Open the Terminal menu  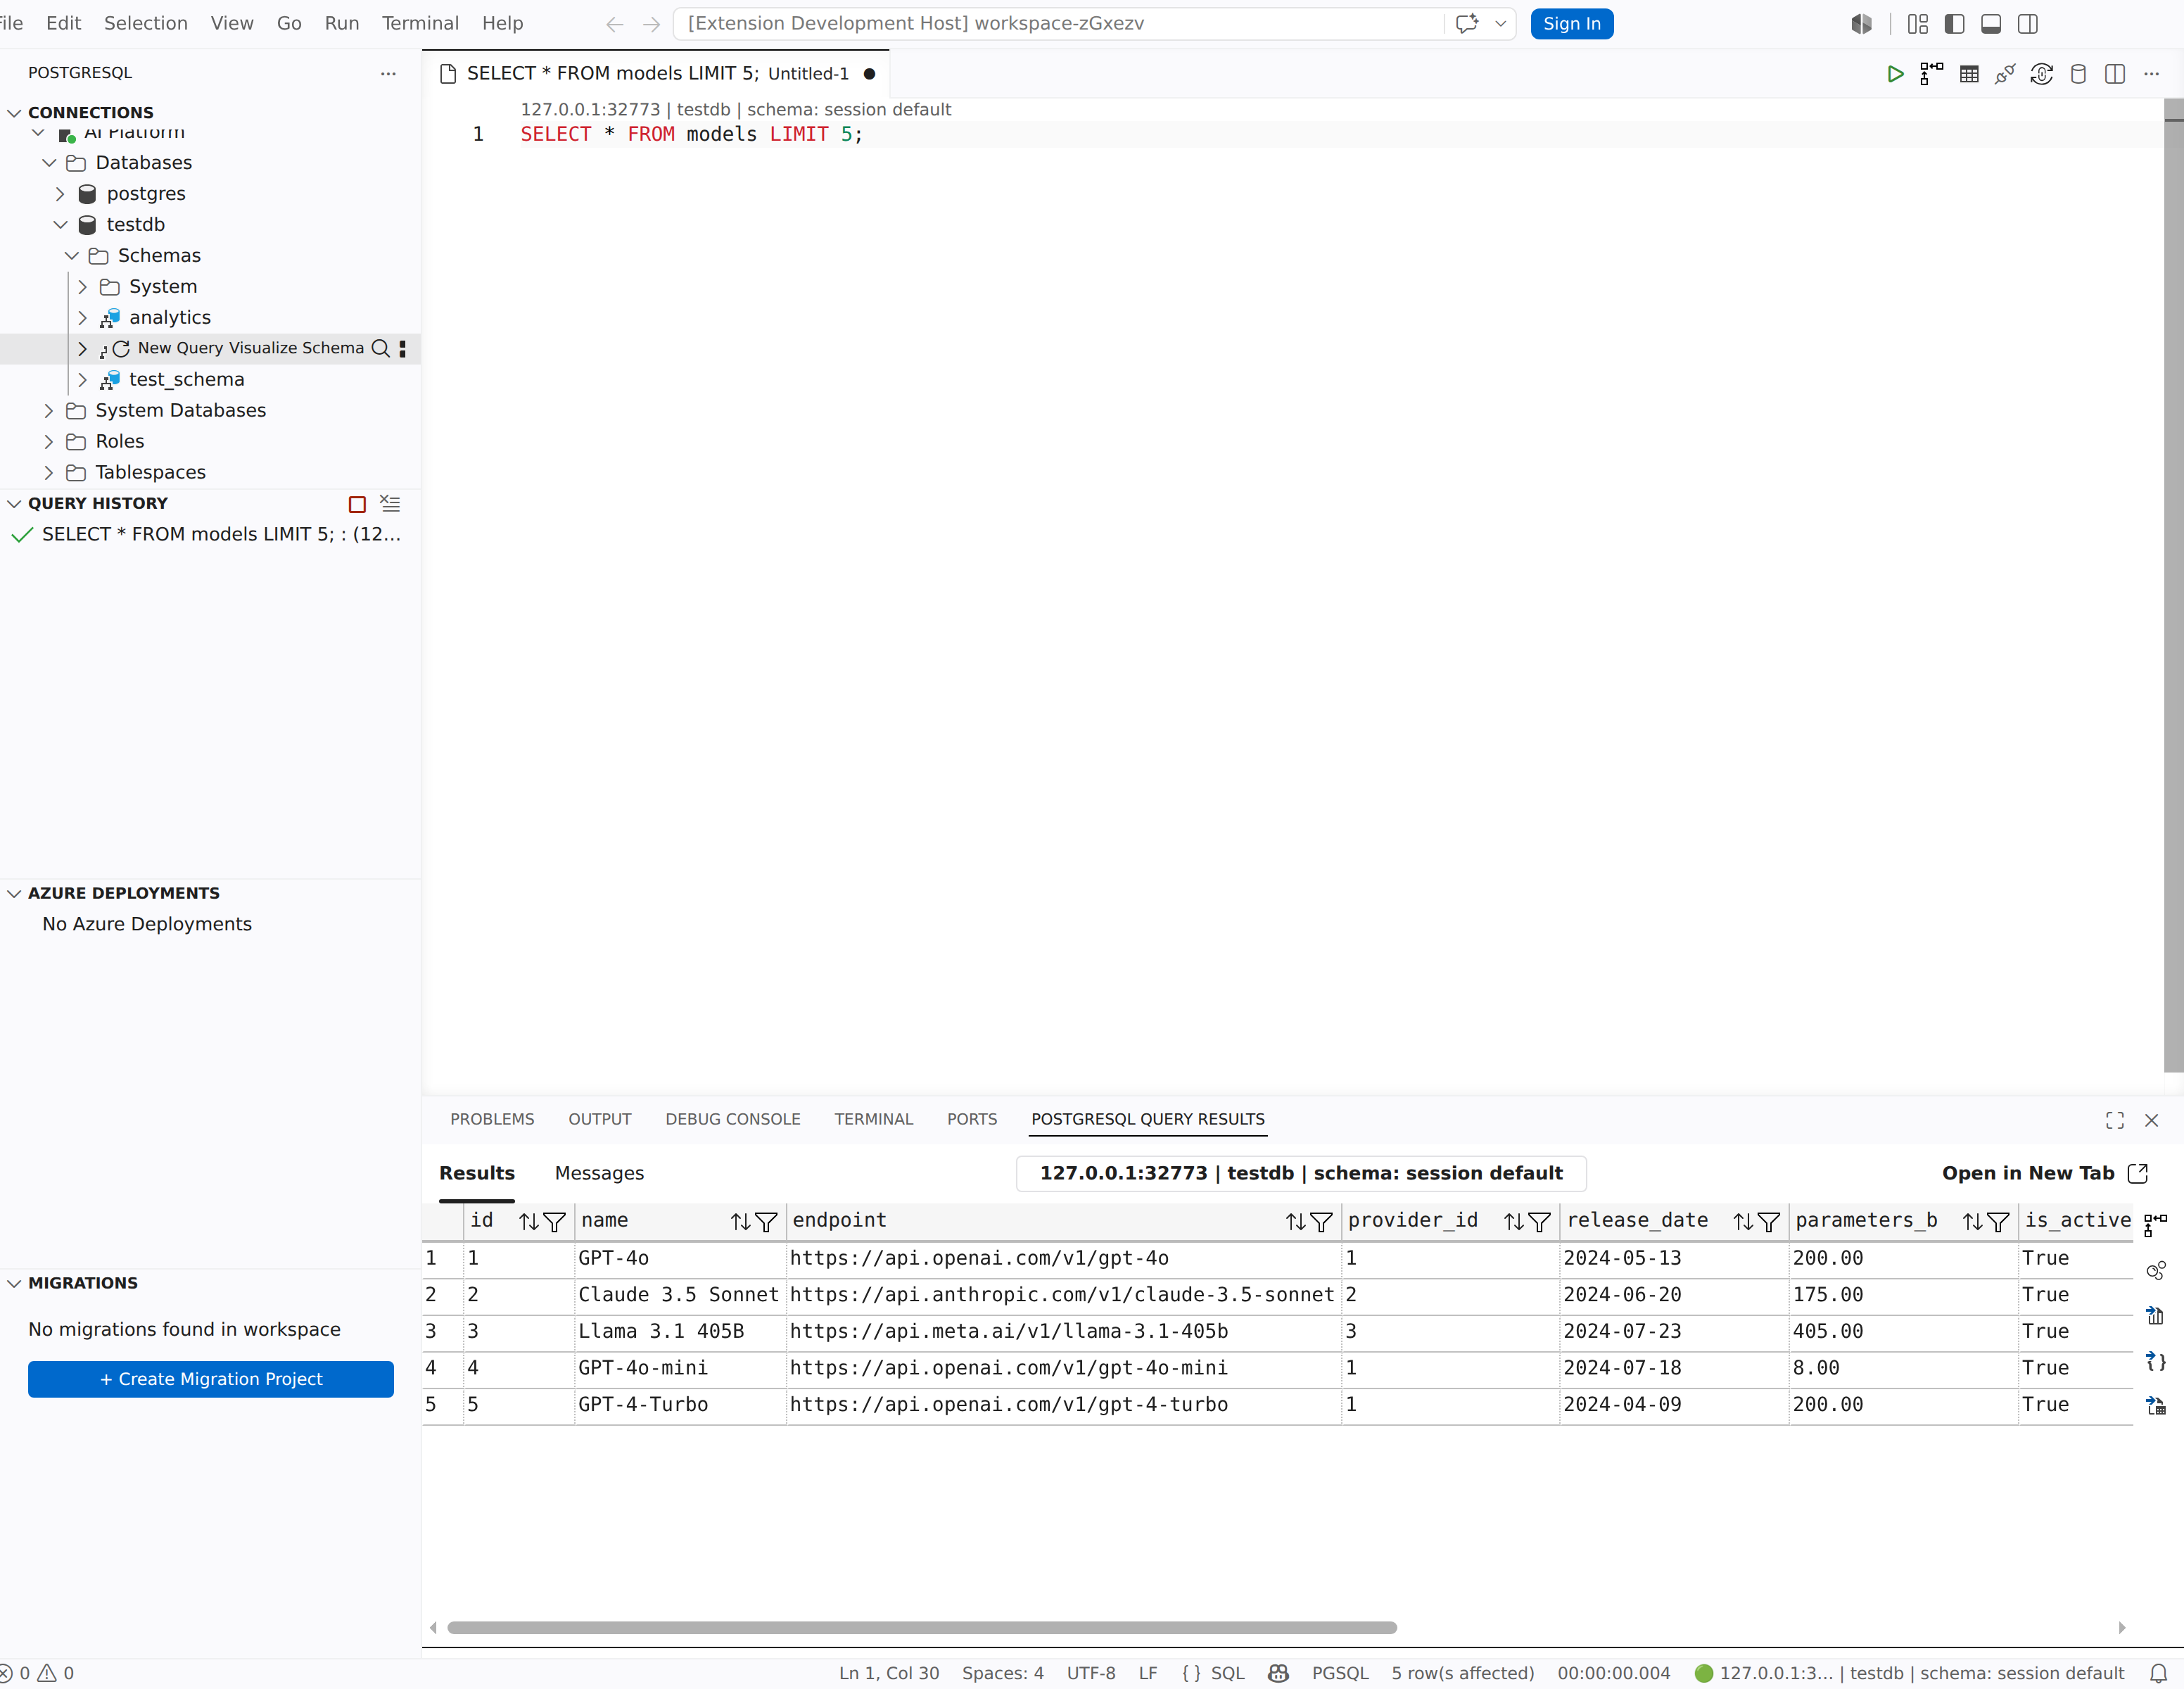[x=420, y=23]
